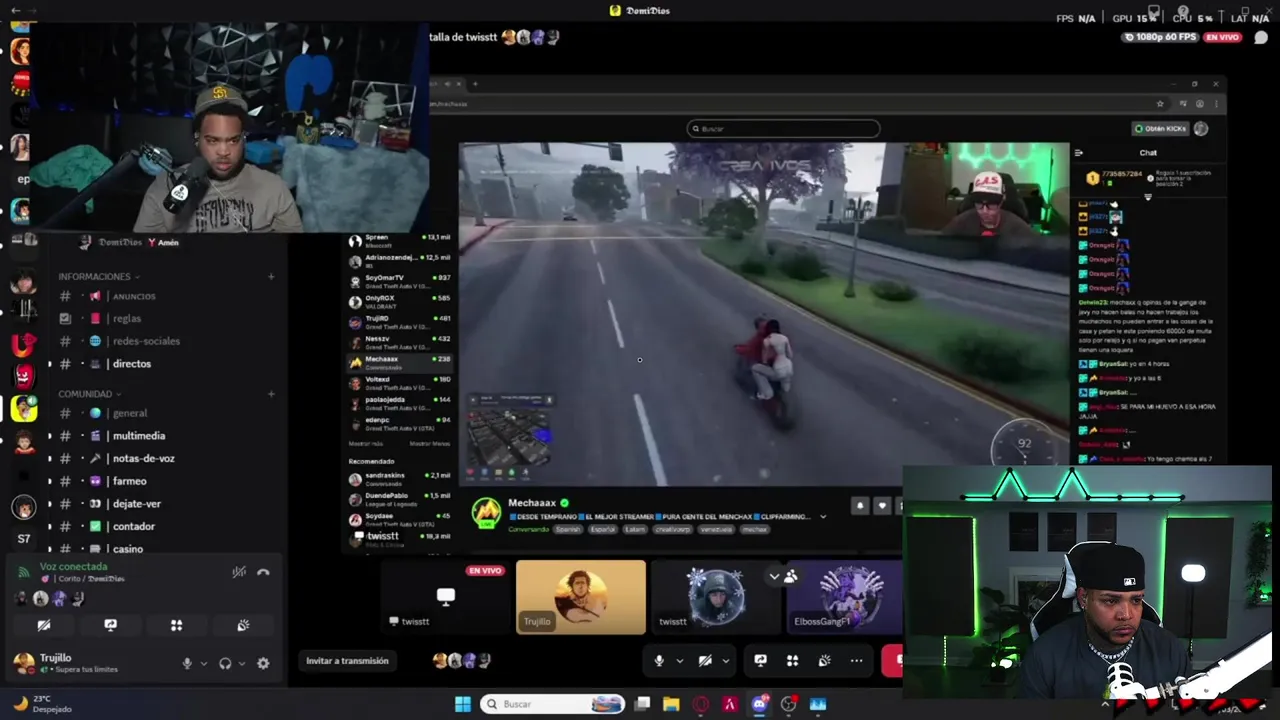
Task: Open the contador channel
Action: pos(166,526)
